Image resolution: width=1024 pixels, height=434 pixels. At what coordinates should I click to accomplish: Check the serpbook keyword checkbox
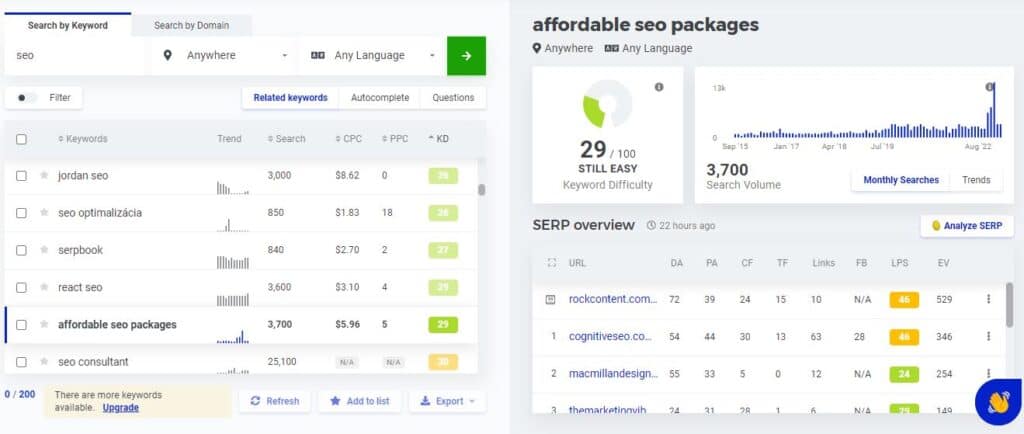pyautogui.click(x=22, y=250)
